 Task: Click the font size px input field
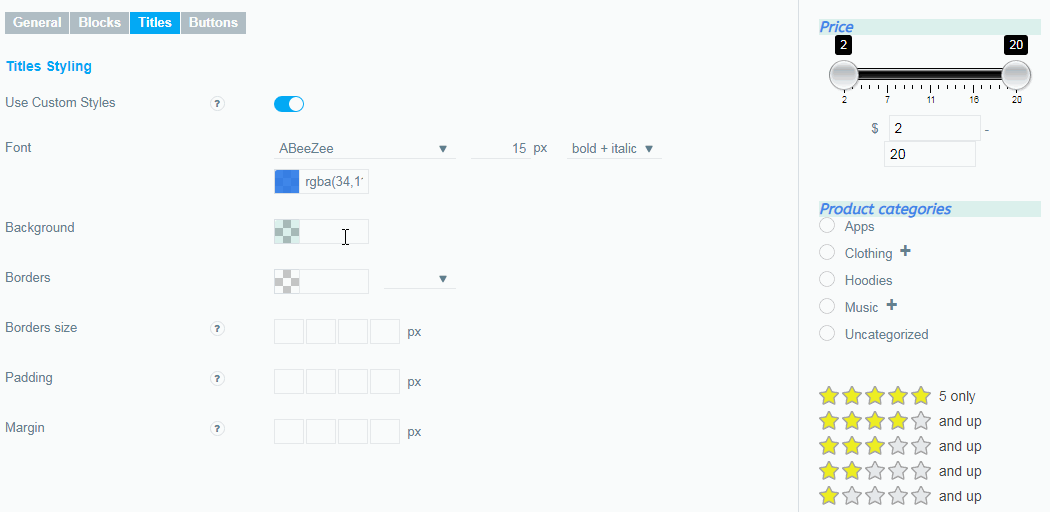[500, 149]
